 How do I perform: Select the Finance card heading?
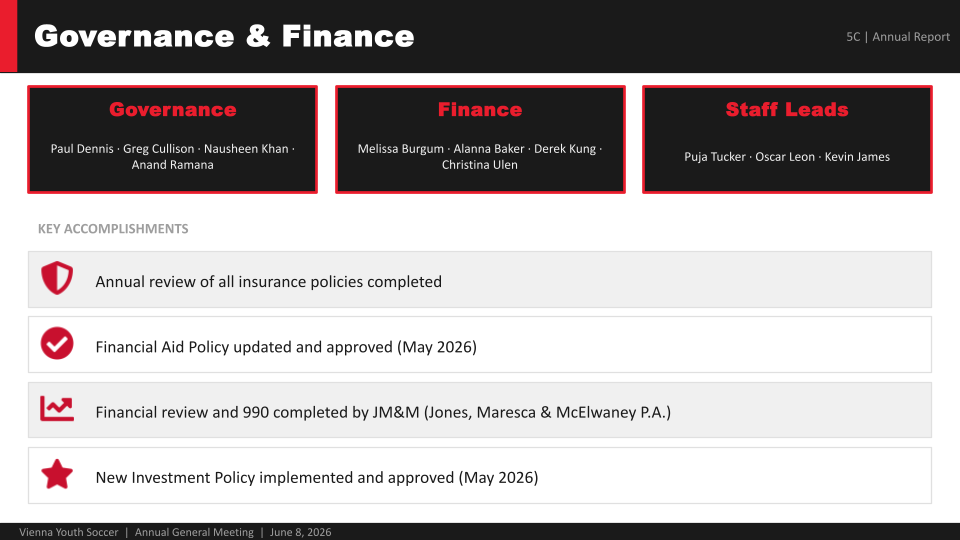point(480,110)
